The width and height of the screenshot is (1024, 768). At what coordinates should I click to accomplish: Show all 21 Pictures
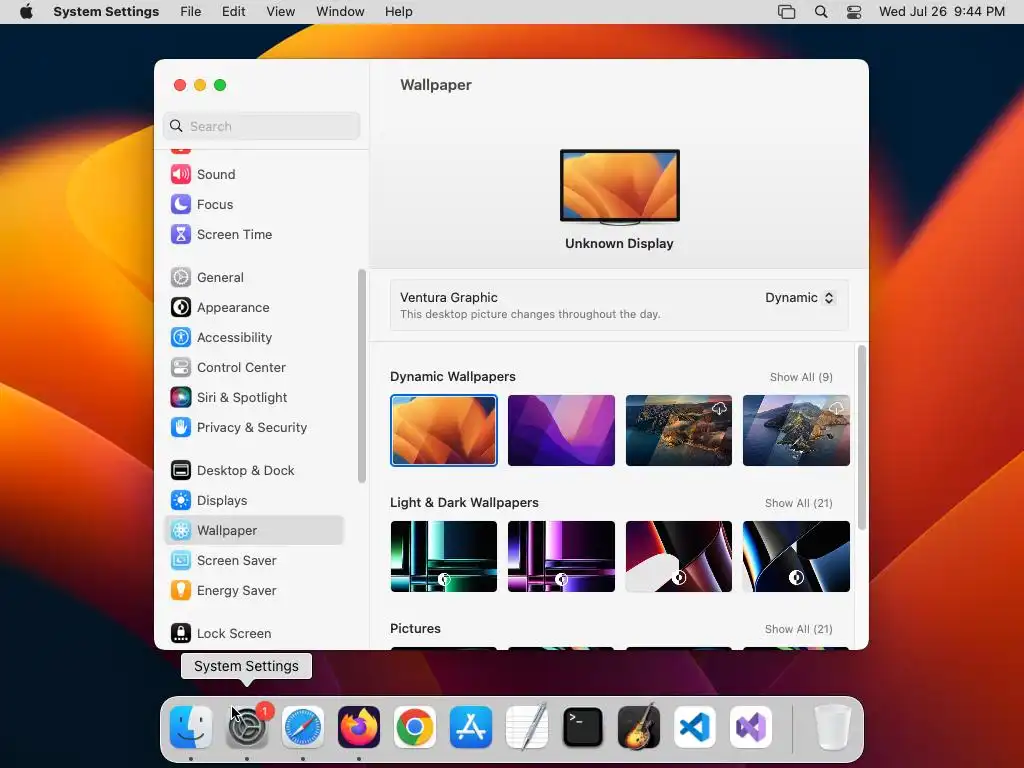point(798,629)
